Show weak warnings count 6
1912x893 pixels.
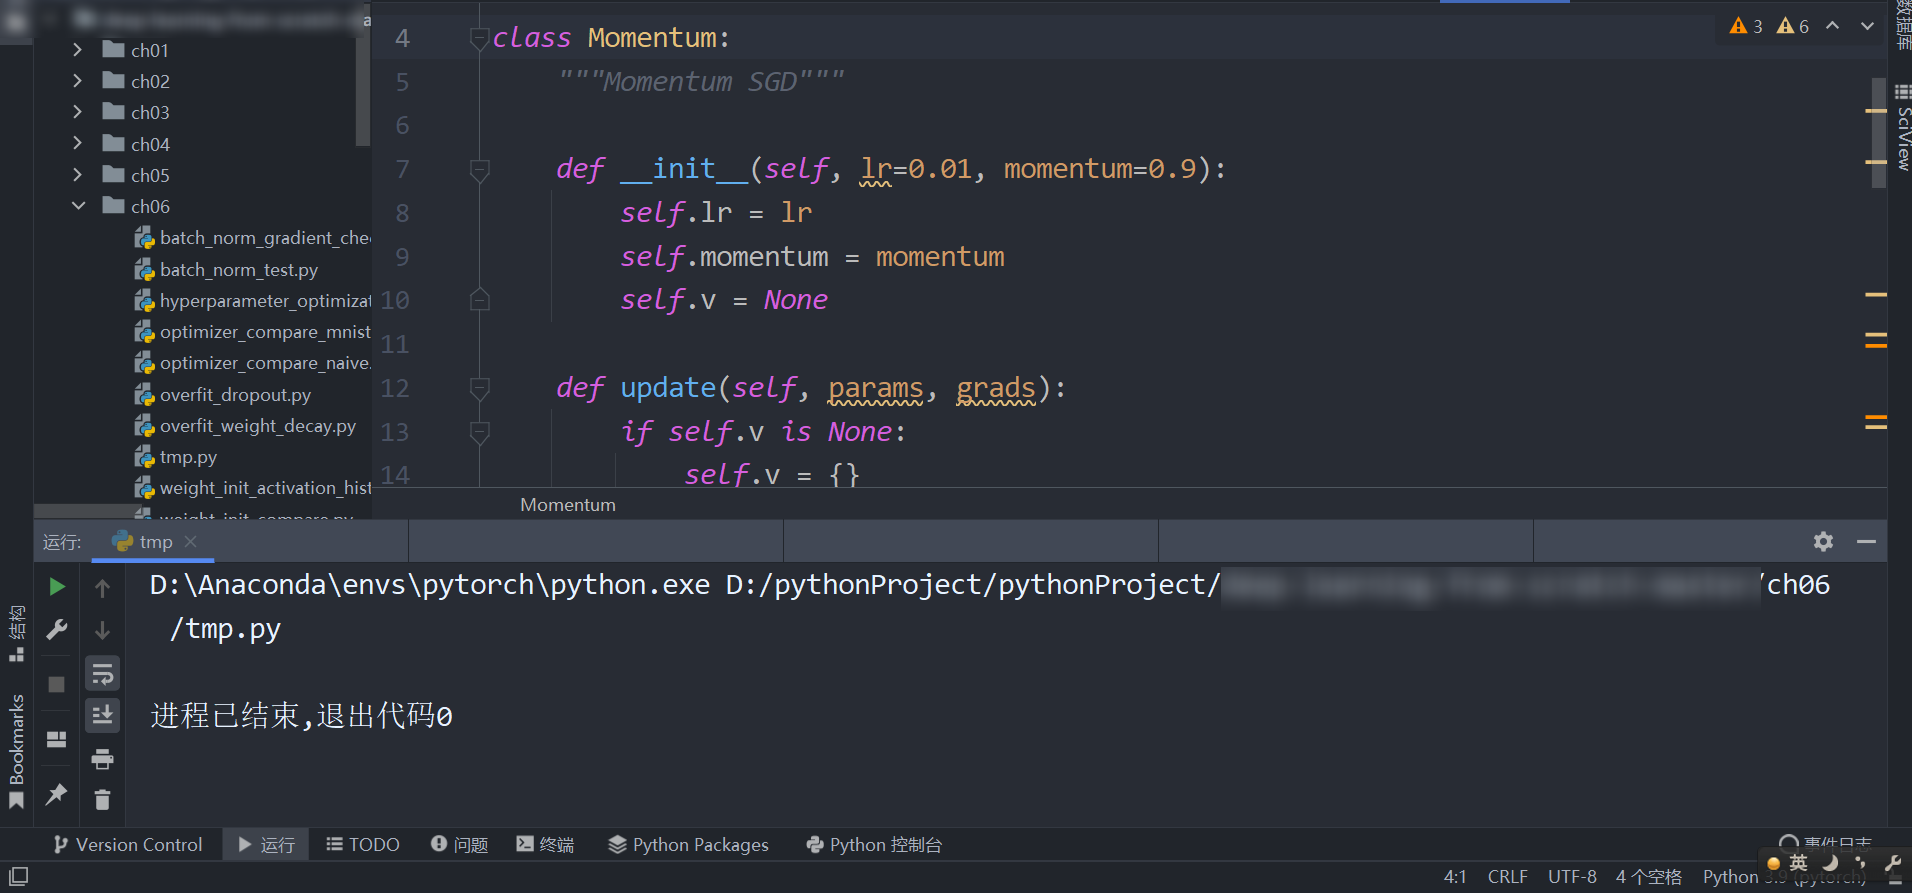pyautogui.click(x=1793, y=26)
